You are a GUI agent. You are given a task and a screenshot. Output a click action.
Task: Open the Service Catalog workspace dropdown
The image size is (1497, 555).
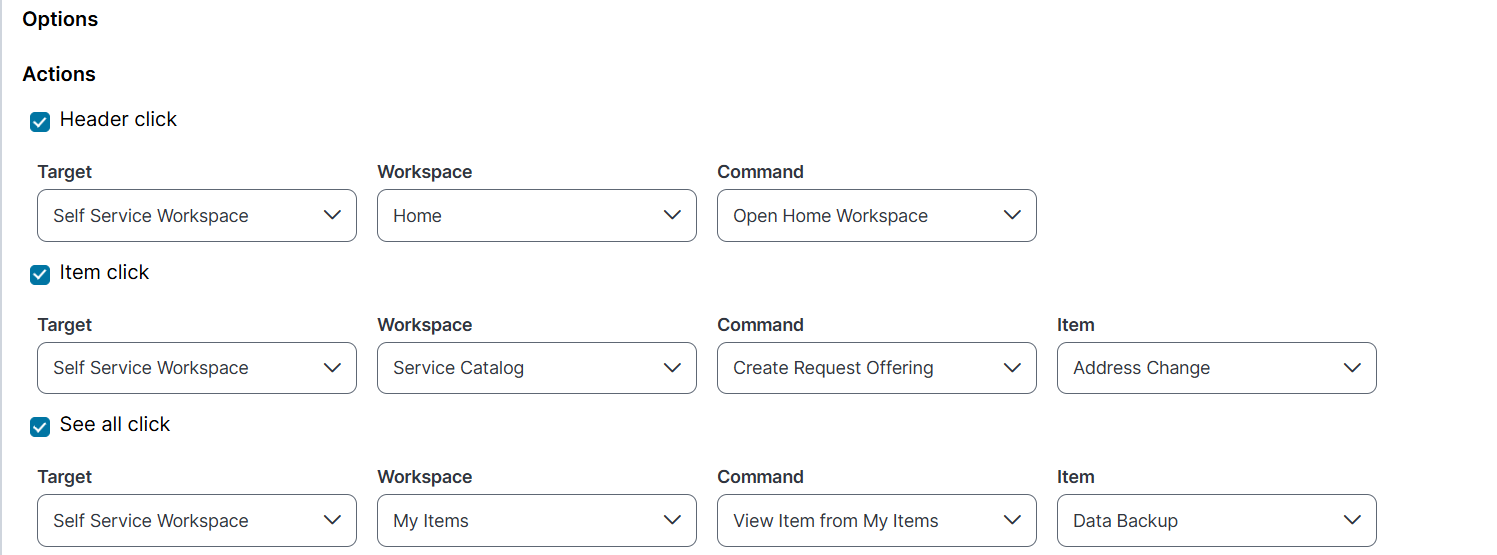pyautogui.click(x=536, y=368)
